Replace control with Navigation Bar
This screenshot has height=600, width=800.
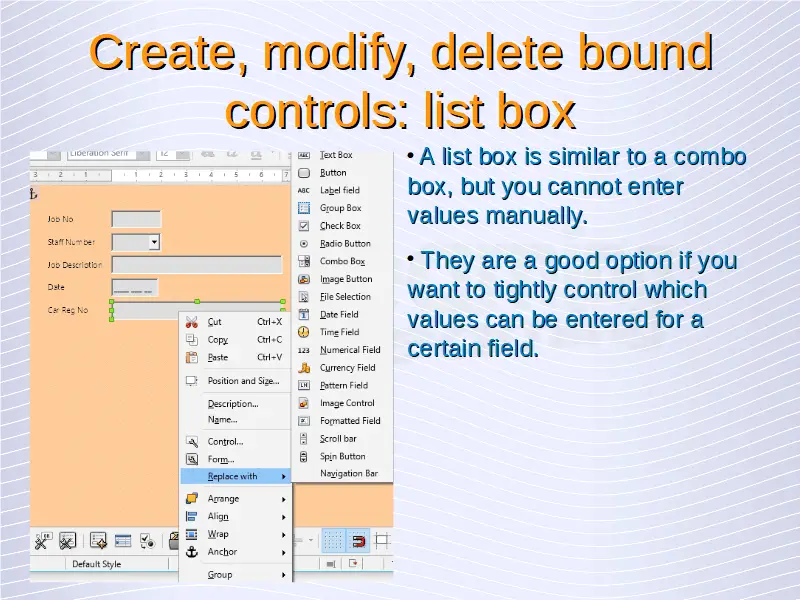click(x=342, y=473)
